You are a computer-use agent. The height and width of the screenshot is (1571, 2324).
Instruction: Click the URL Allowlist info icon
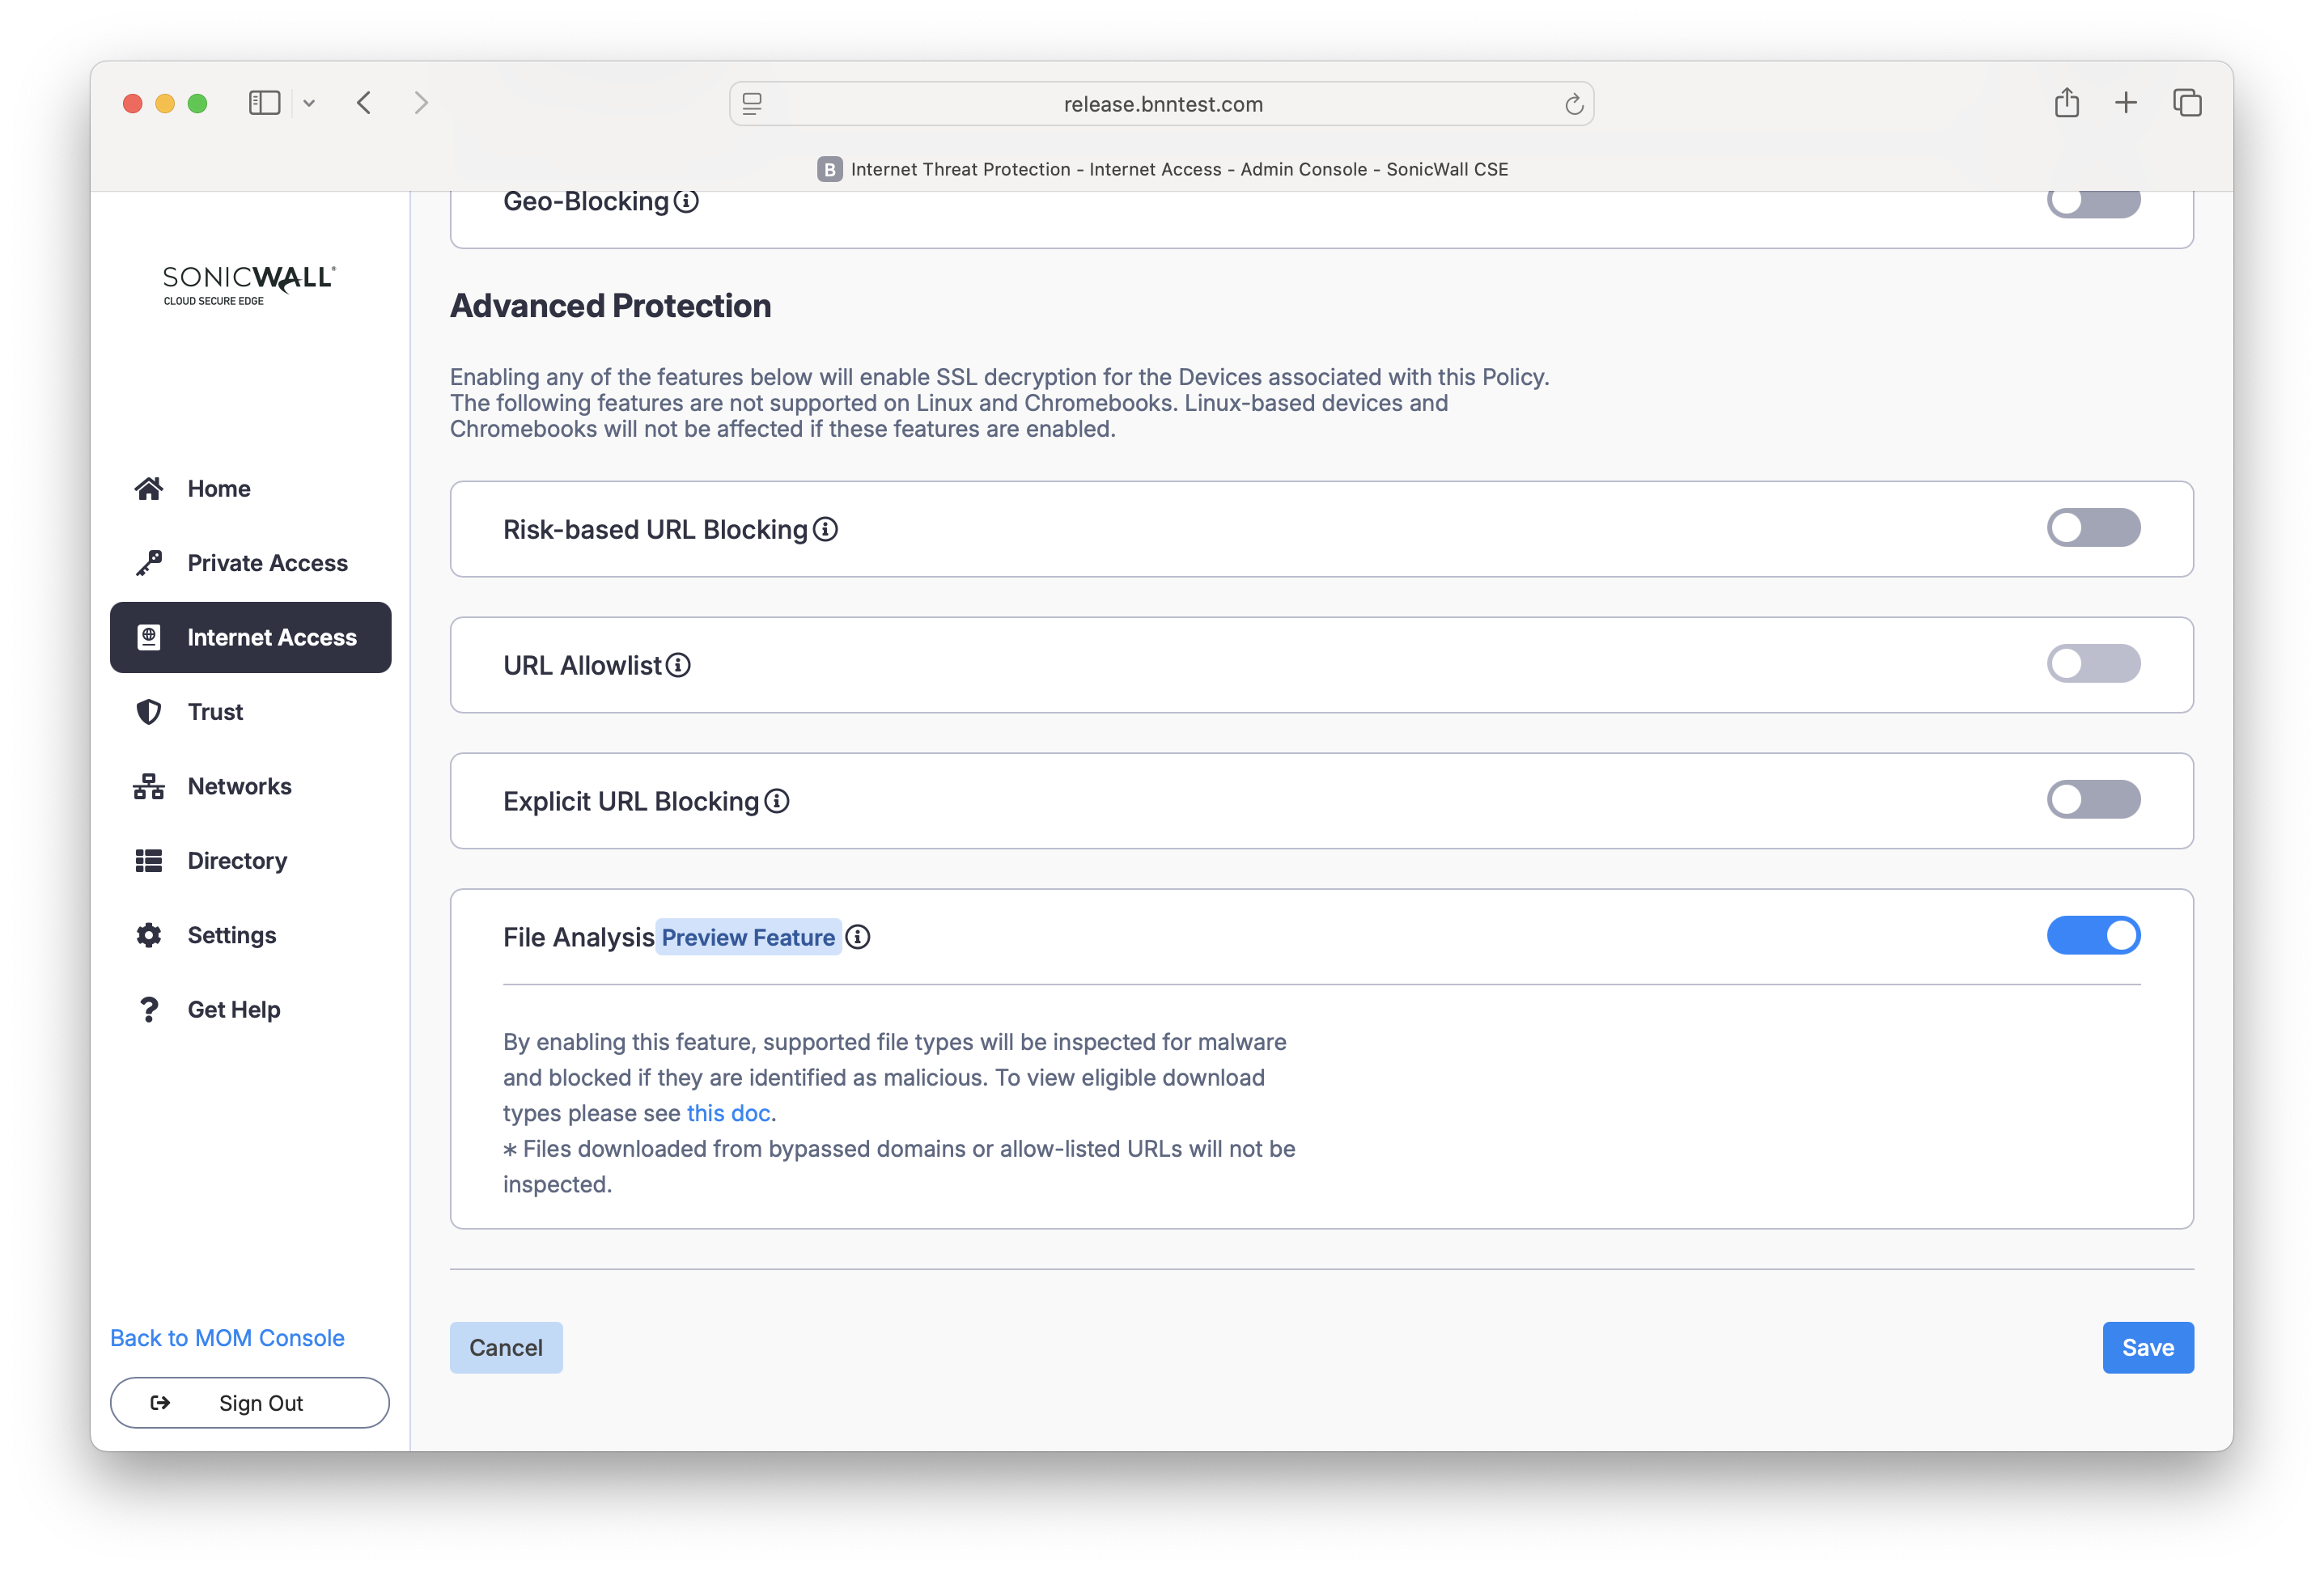[678, 665]
